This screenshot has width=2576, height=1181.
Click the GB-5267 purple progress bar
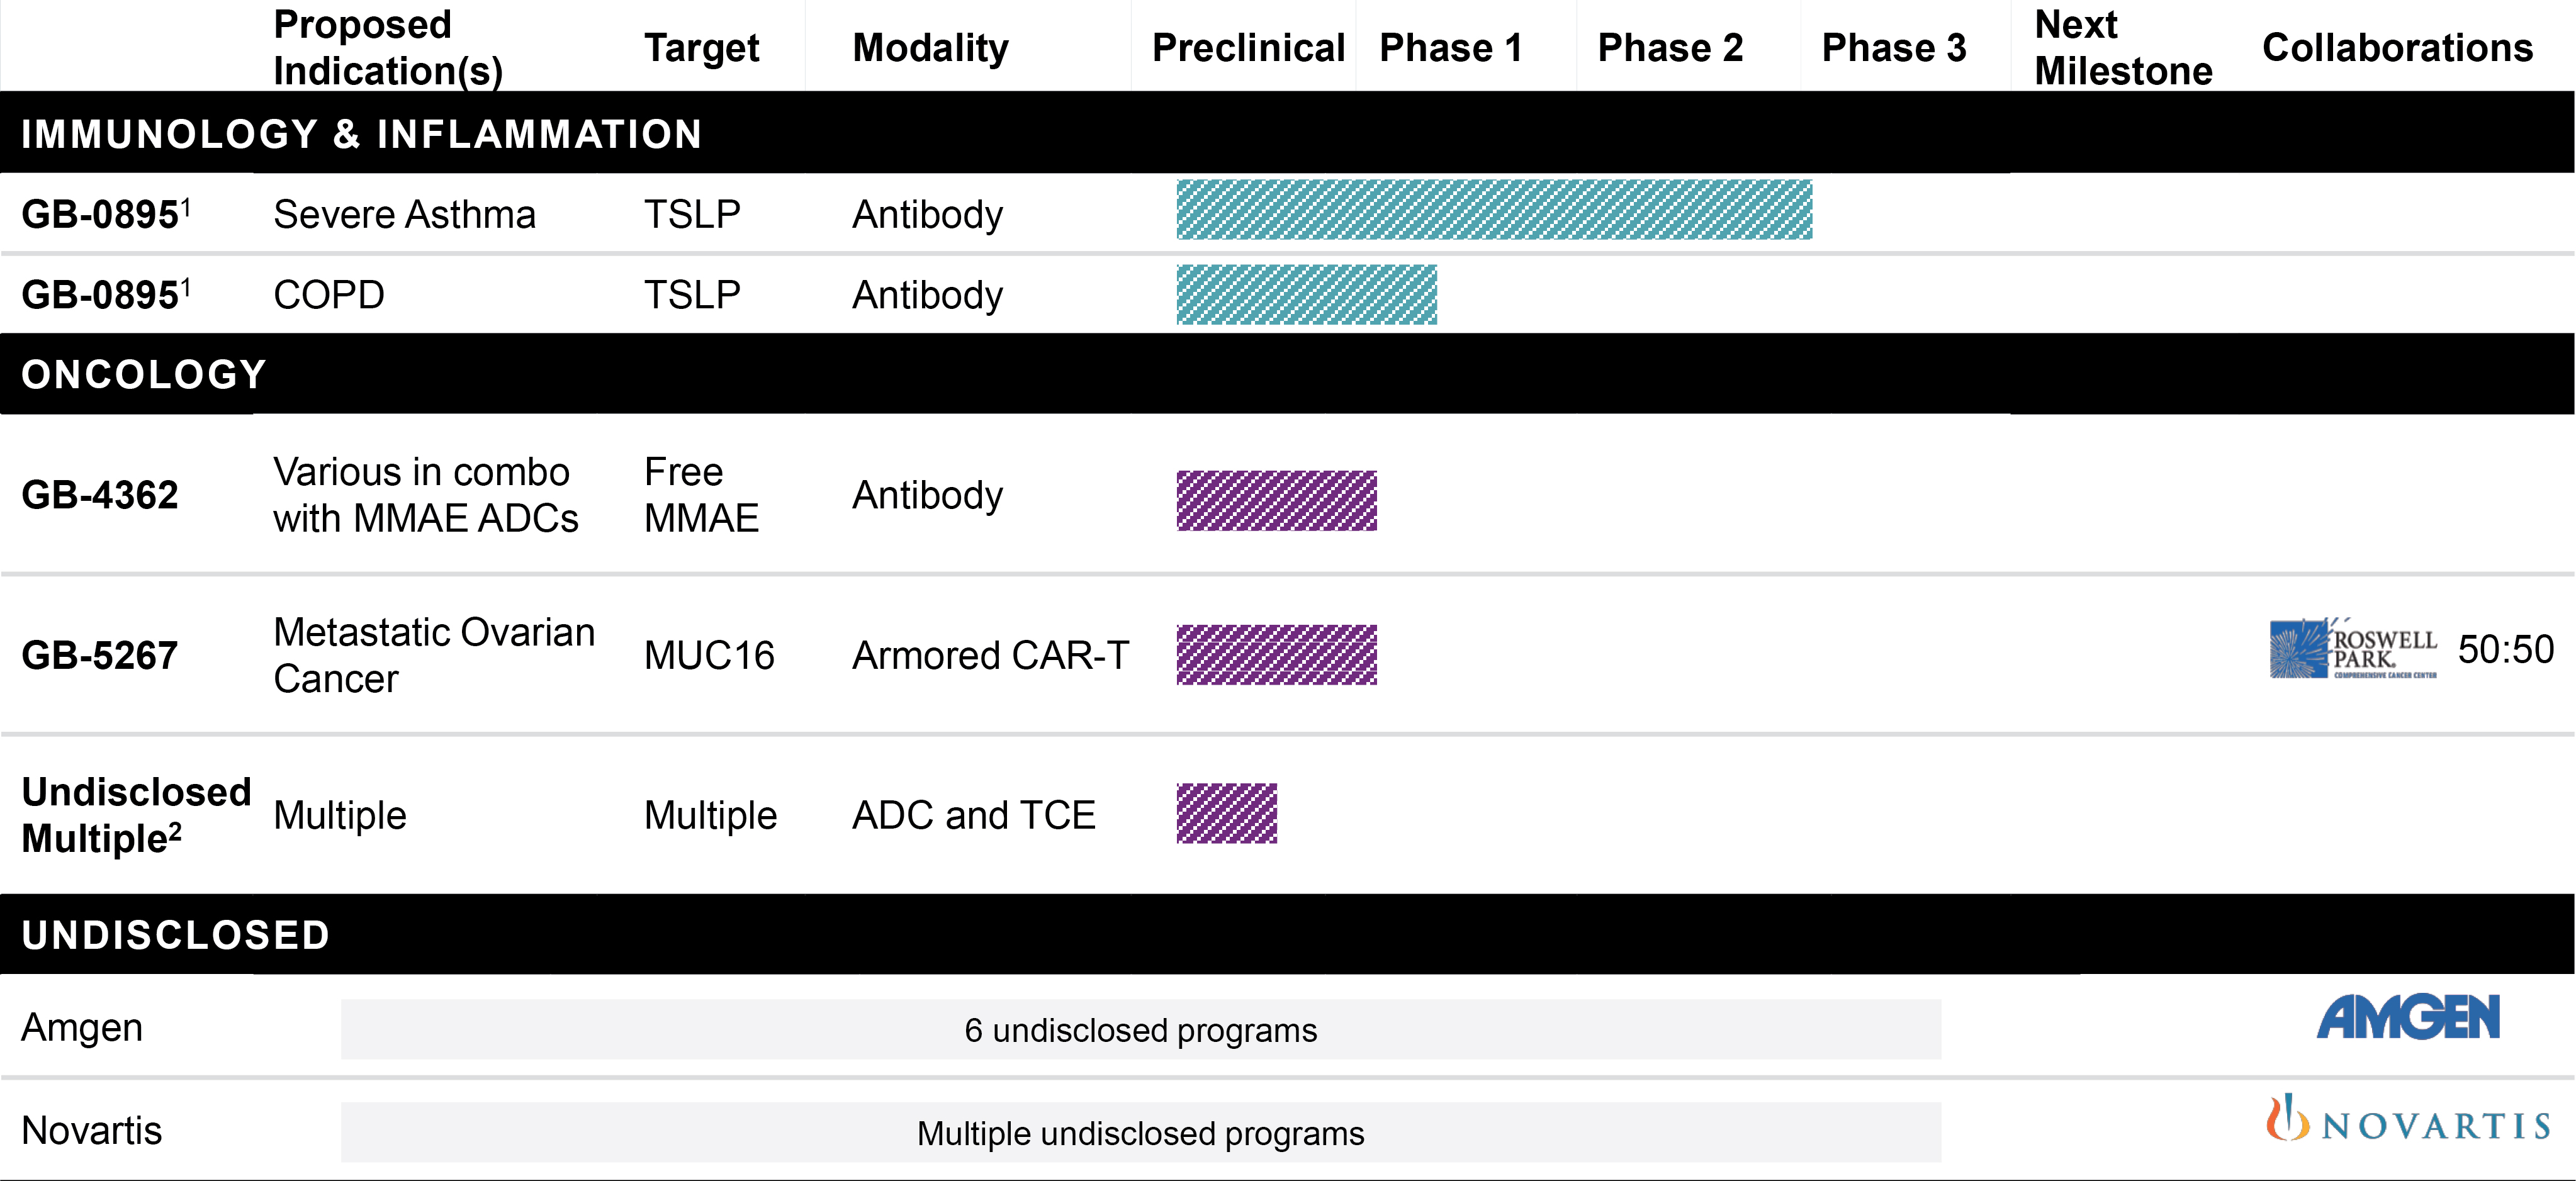tap(1276, 655)
